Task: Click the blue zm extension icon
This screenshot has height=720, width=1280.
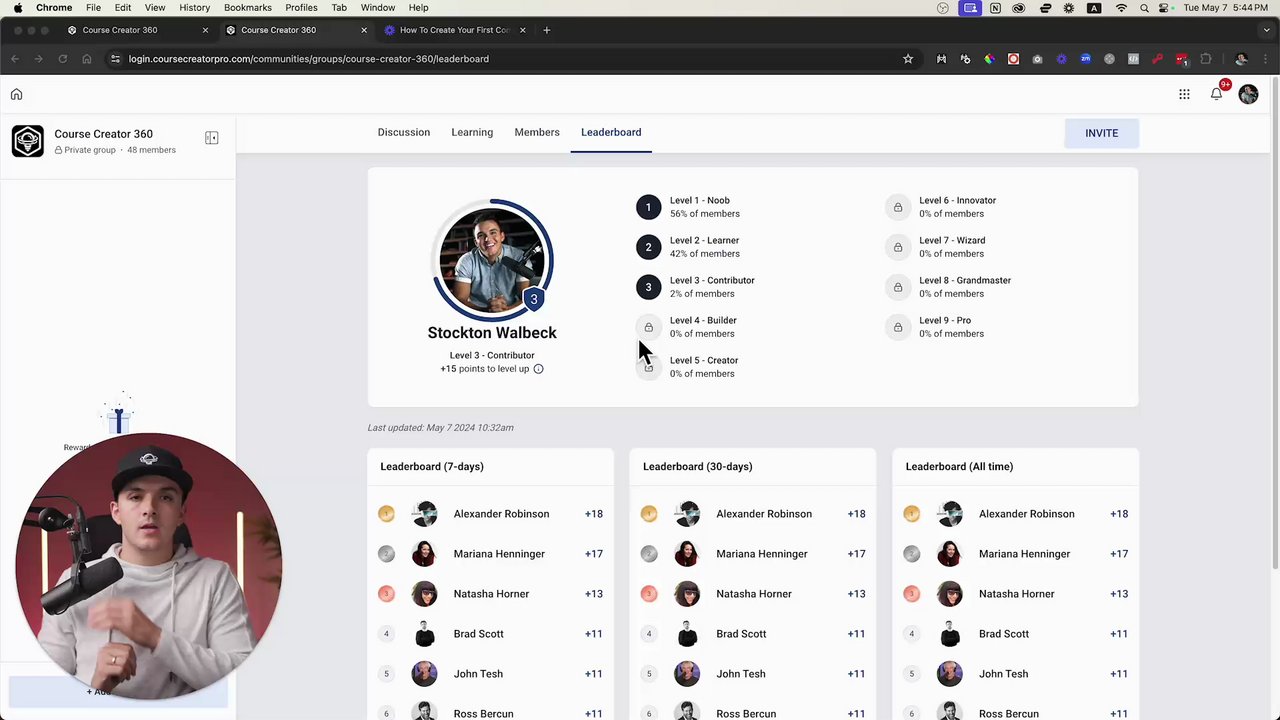Action: 1085,59
